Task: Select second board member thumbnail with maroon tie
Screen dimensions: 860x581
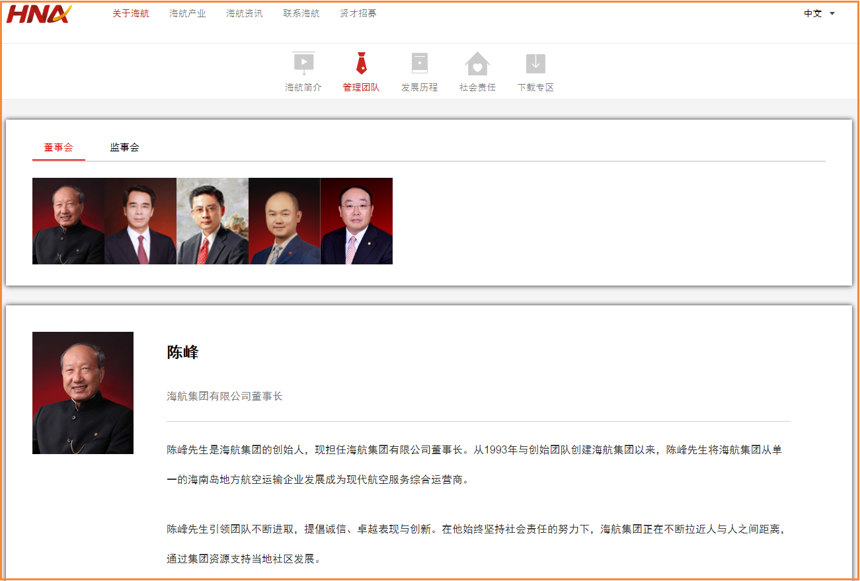Action: 140,221
